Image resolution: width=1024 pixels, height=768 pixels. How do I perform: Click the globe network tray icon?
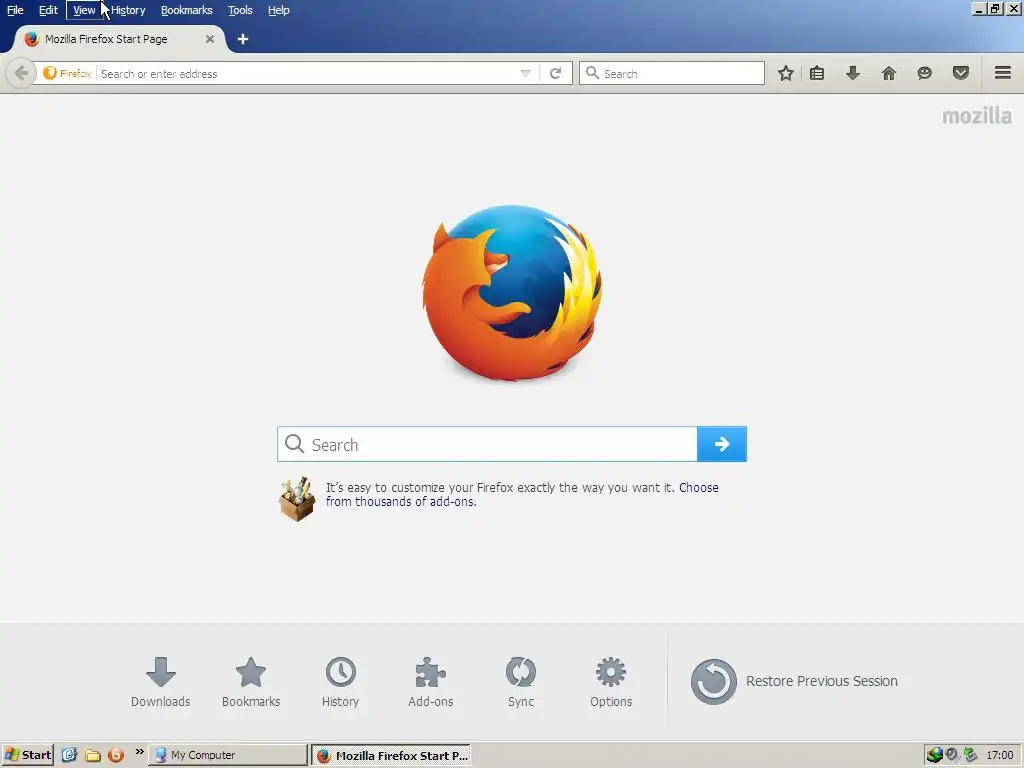click(x=935, y=755)
